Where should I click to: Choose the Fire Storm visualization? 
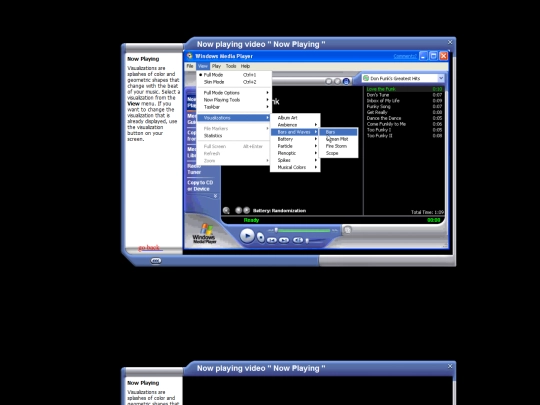[x=339, y=146]
